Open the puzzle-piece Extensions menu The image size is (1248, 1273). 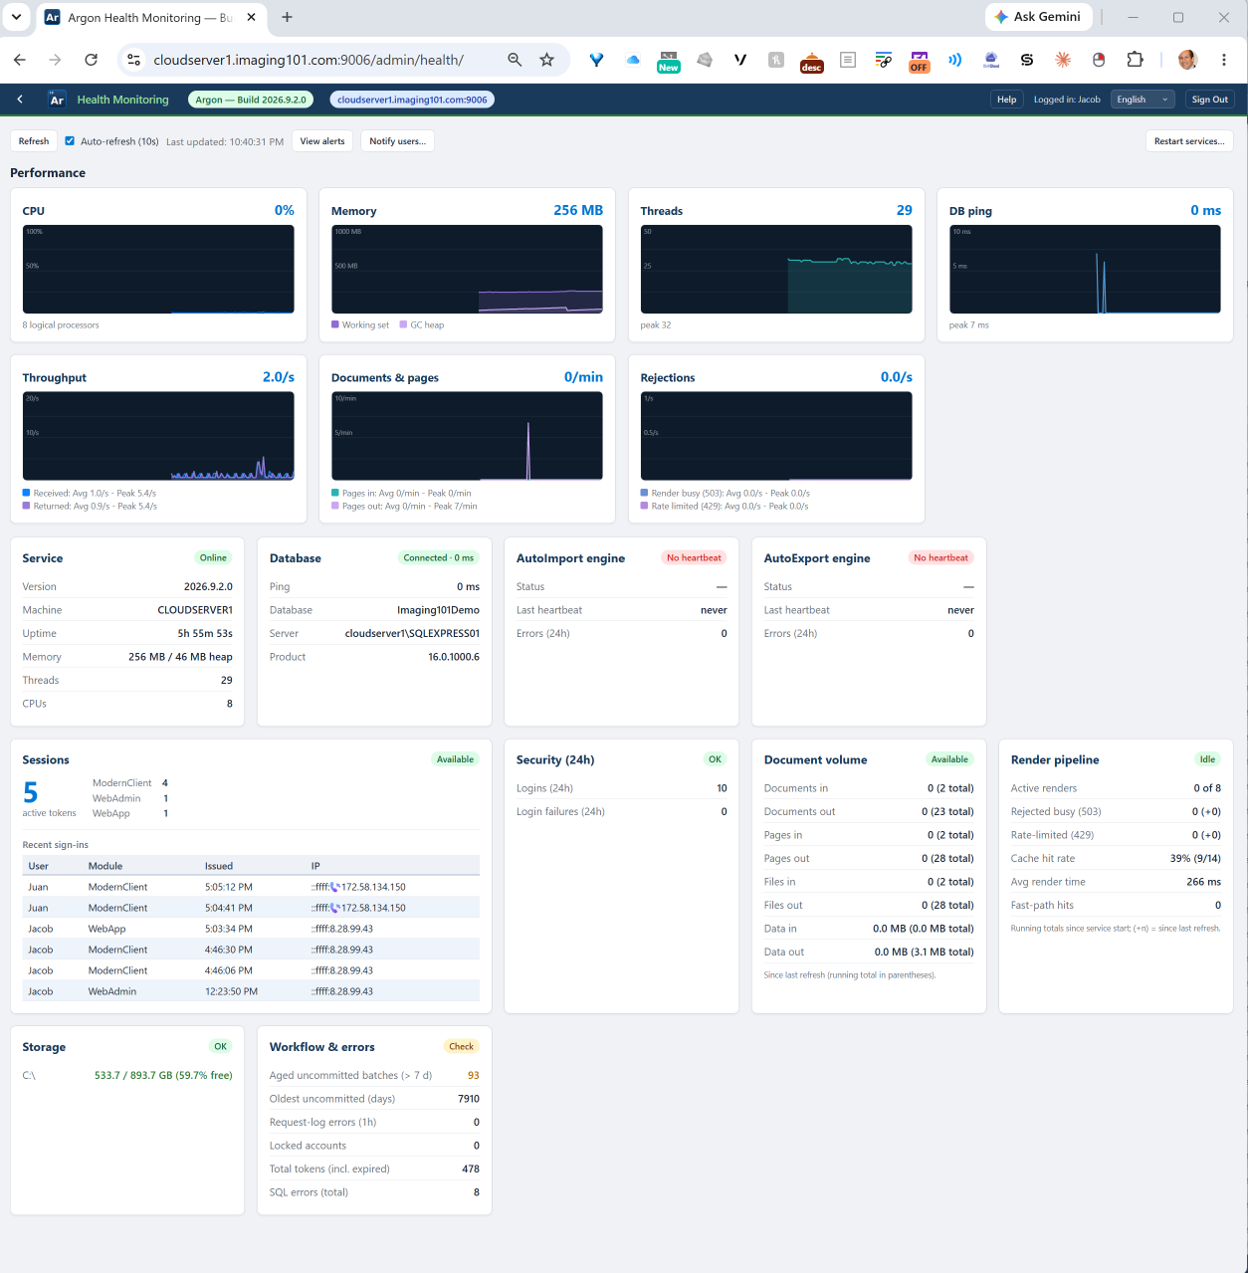[x=1135, y=60]
